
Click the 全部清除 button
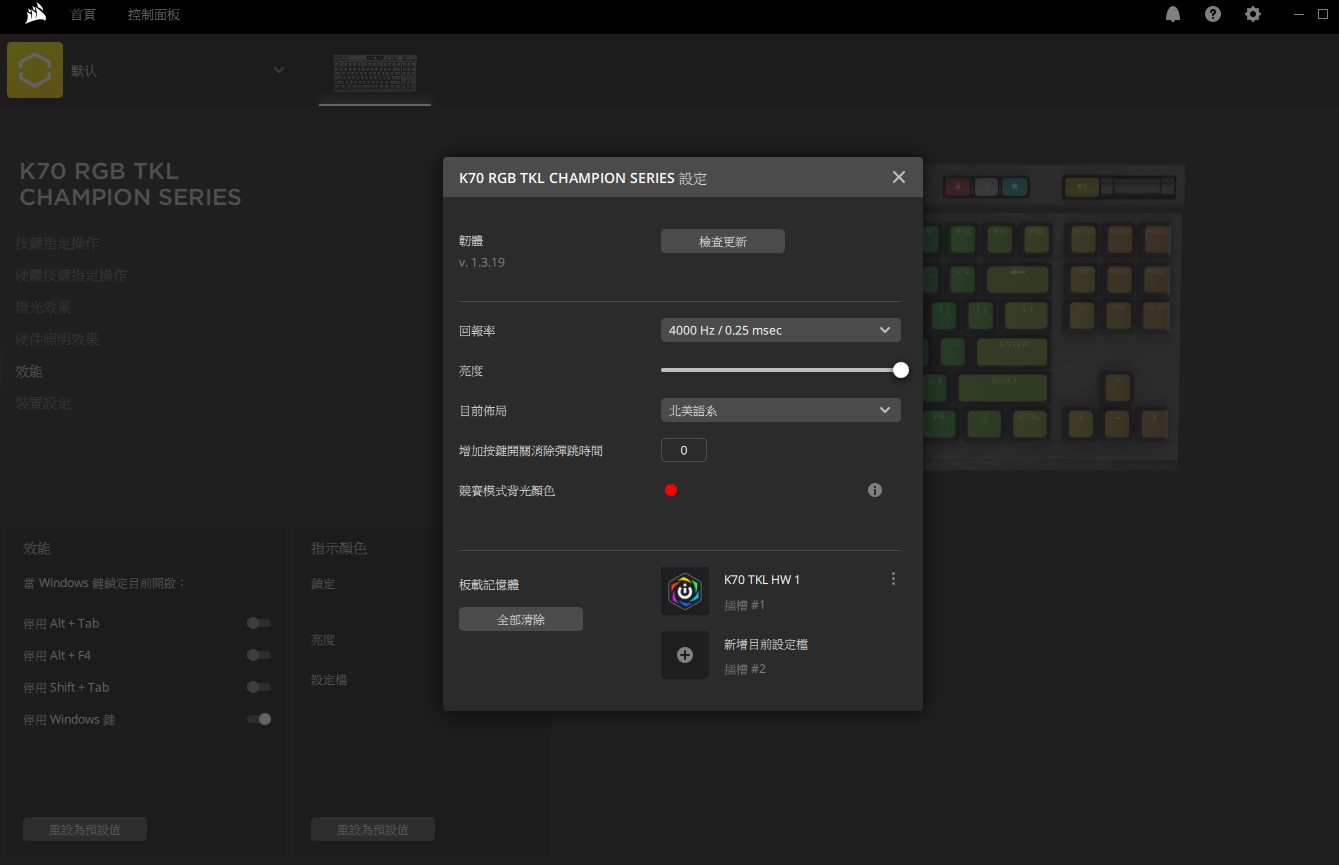[521, 620]
